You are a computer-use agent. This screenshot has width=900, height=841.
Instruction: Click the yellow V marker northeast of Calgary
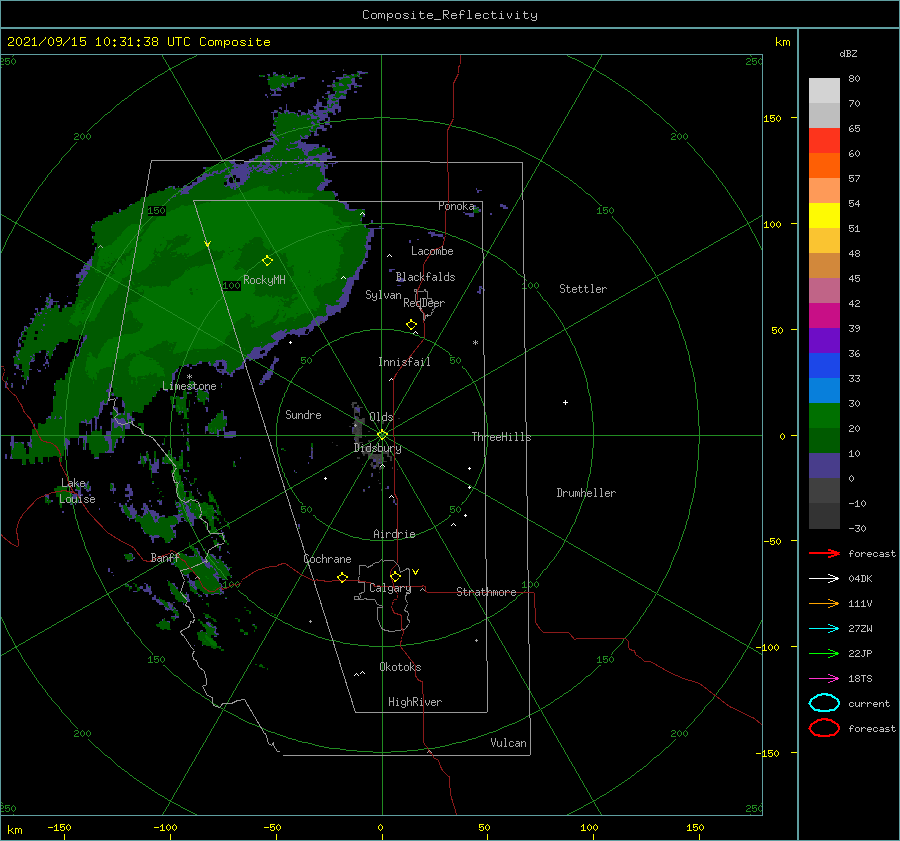point(415,572)
